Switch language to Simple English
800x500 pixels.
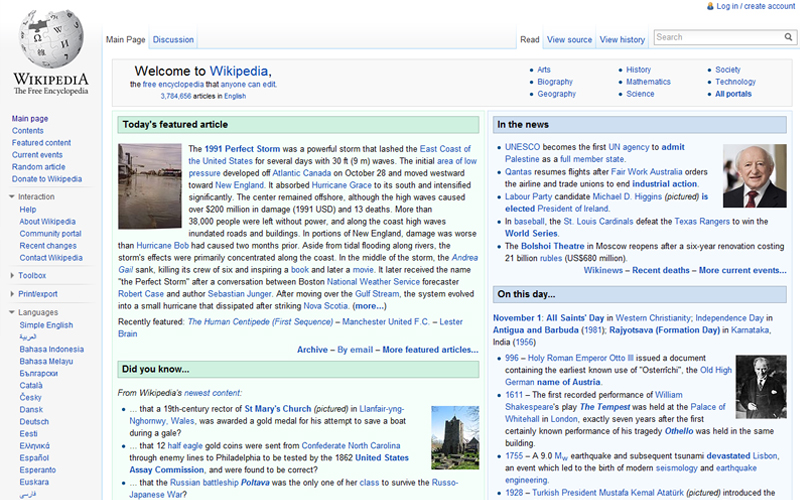[x=46, y=325]
